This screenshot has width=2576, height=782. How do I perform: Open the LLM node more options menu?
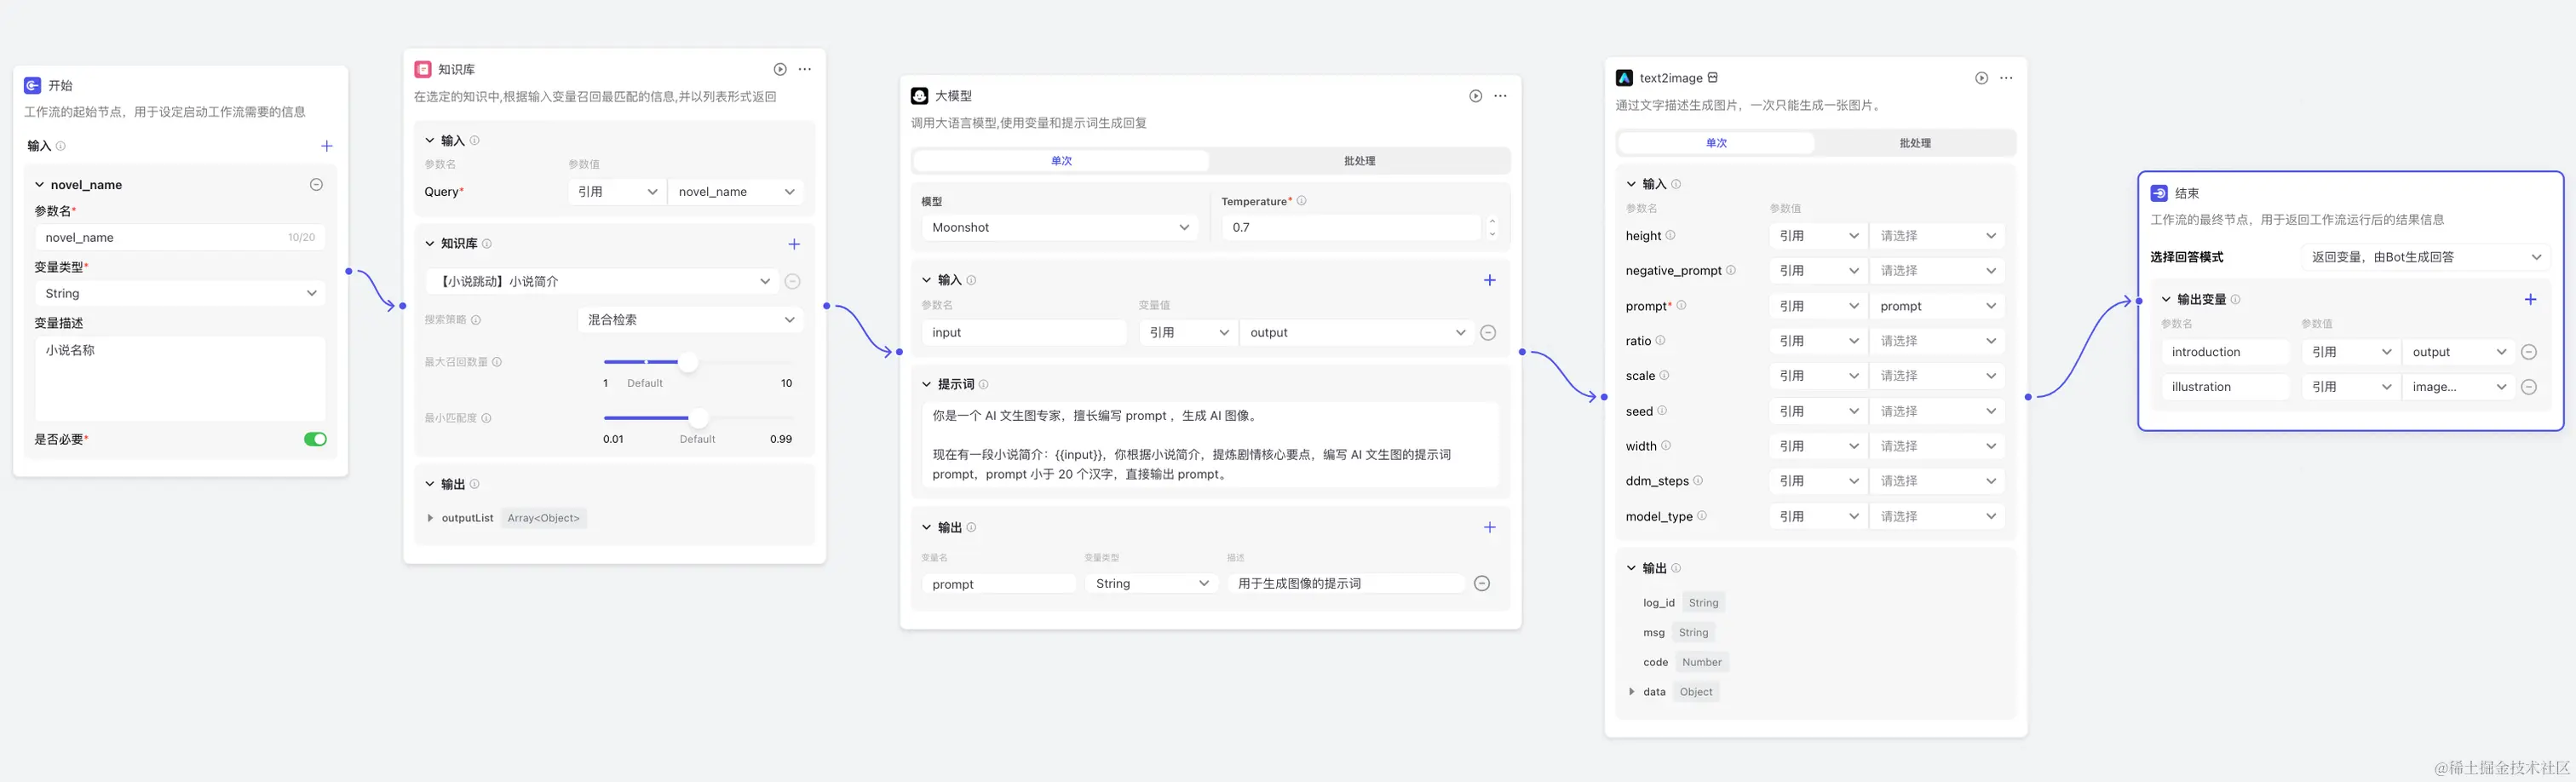click(1500, 96)
